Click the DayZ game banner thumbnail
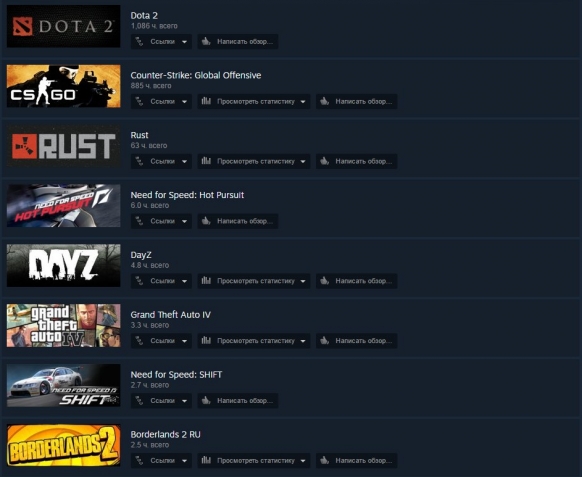This screenshot has width=582, height=477. click(x=63, y=265)
